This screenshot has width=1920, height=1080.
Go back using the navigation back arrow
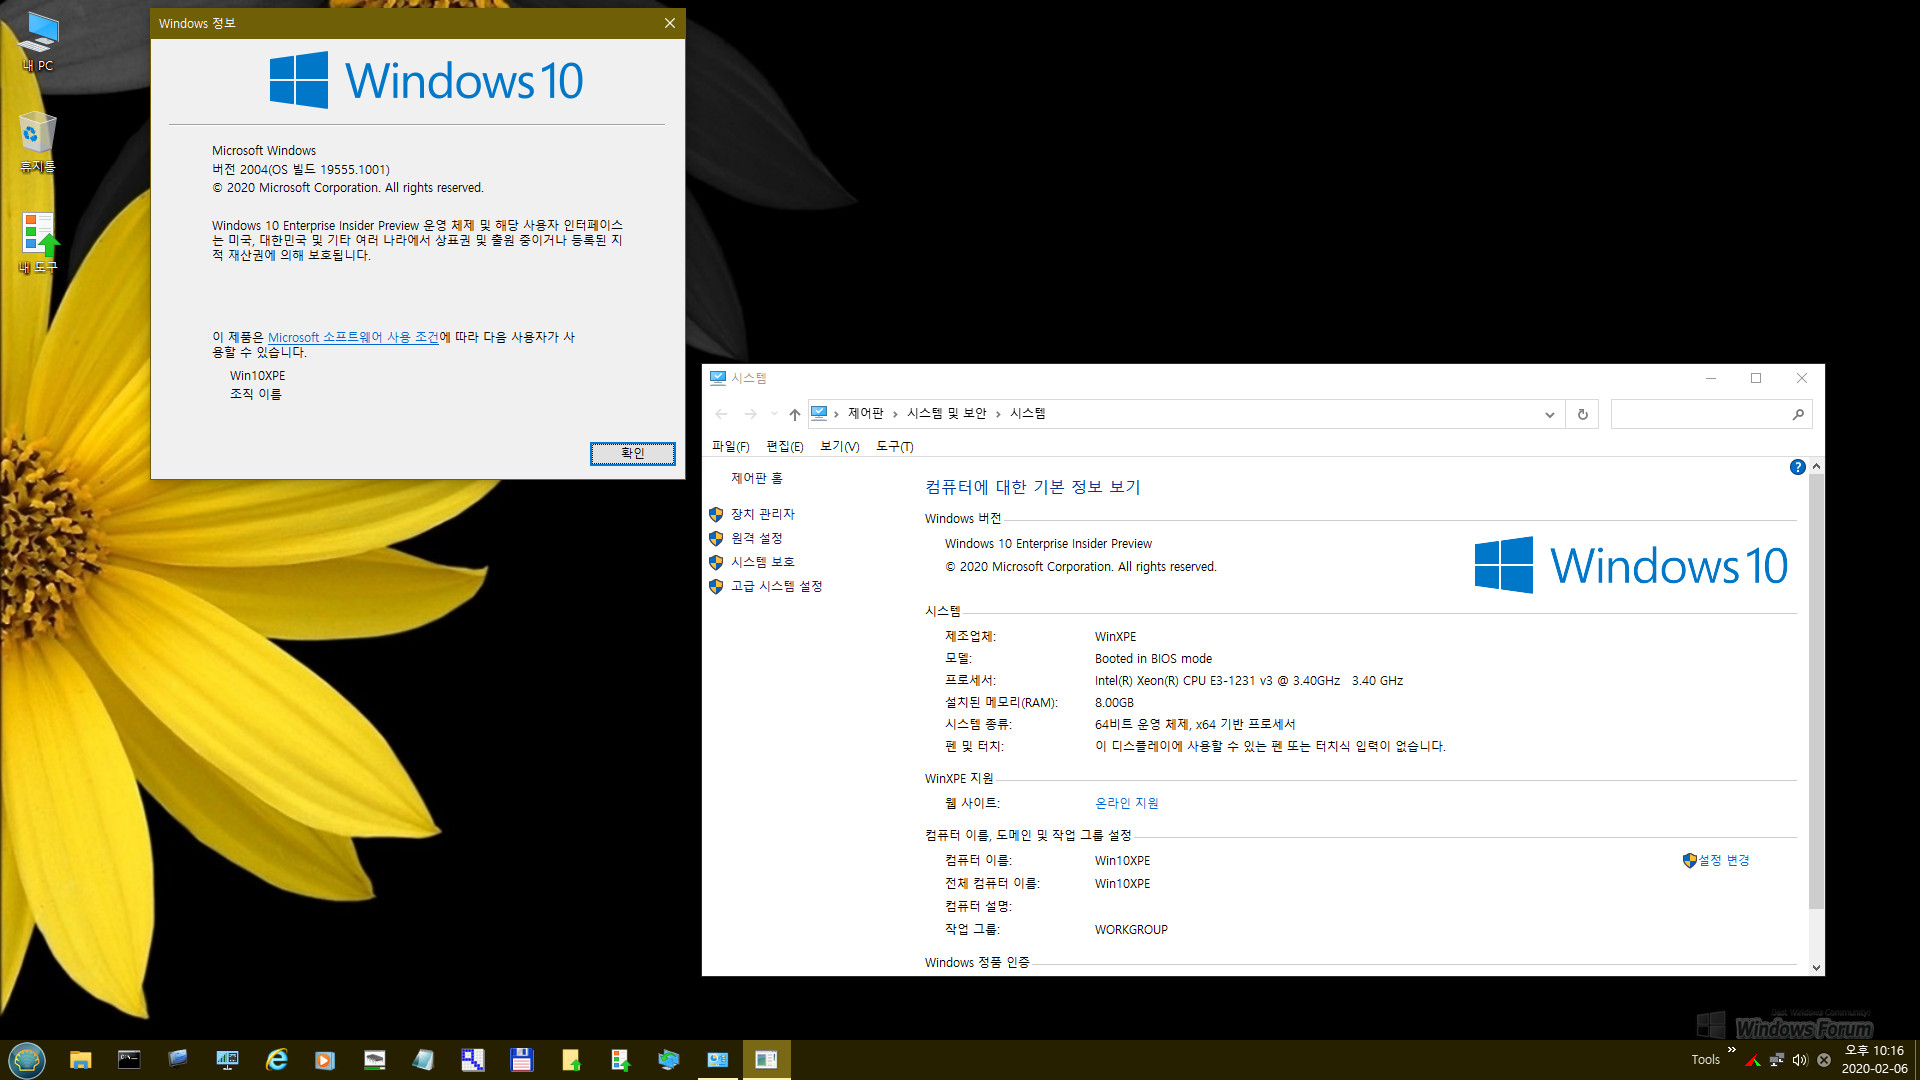721,414
